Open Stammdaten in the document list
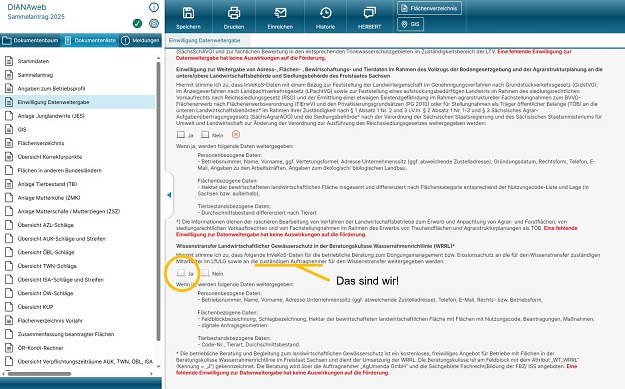Image resolution: width=625 pixels, height=389 pixels. tap(33, 61)
